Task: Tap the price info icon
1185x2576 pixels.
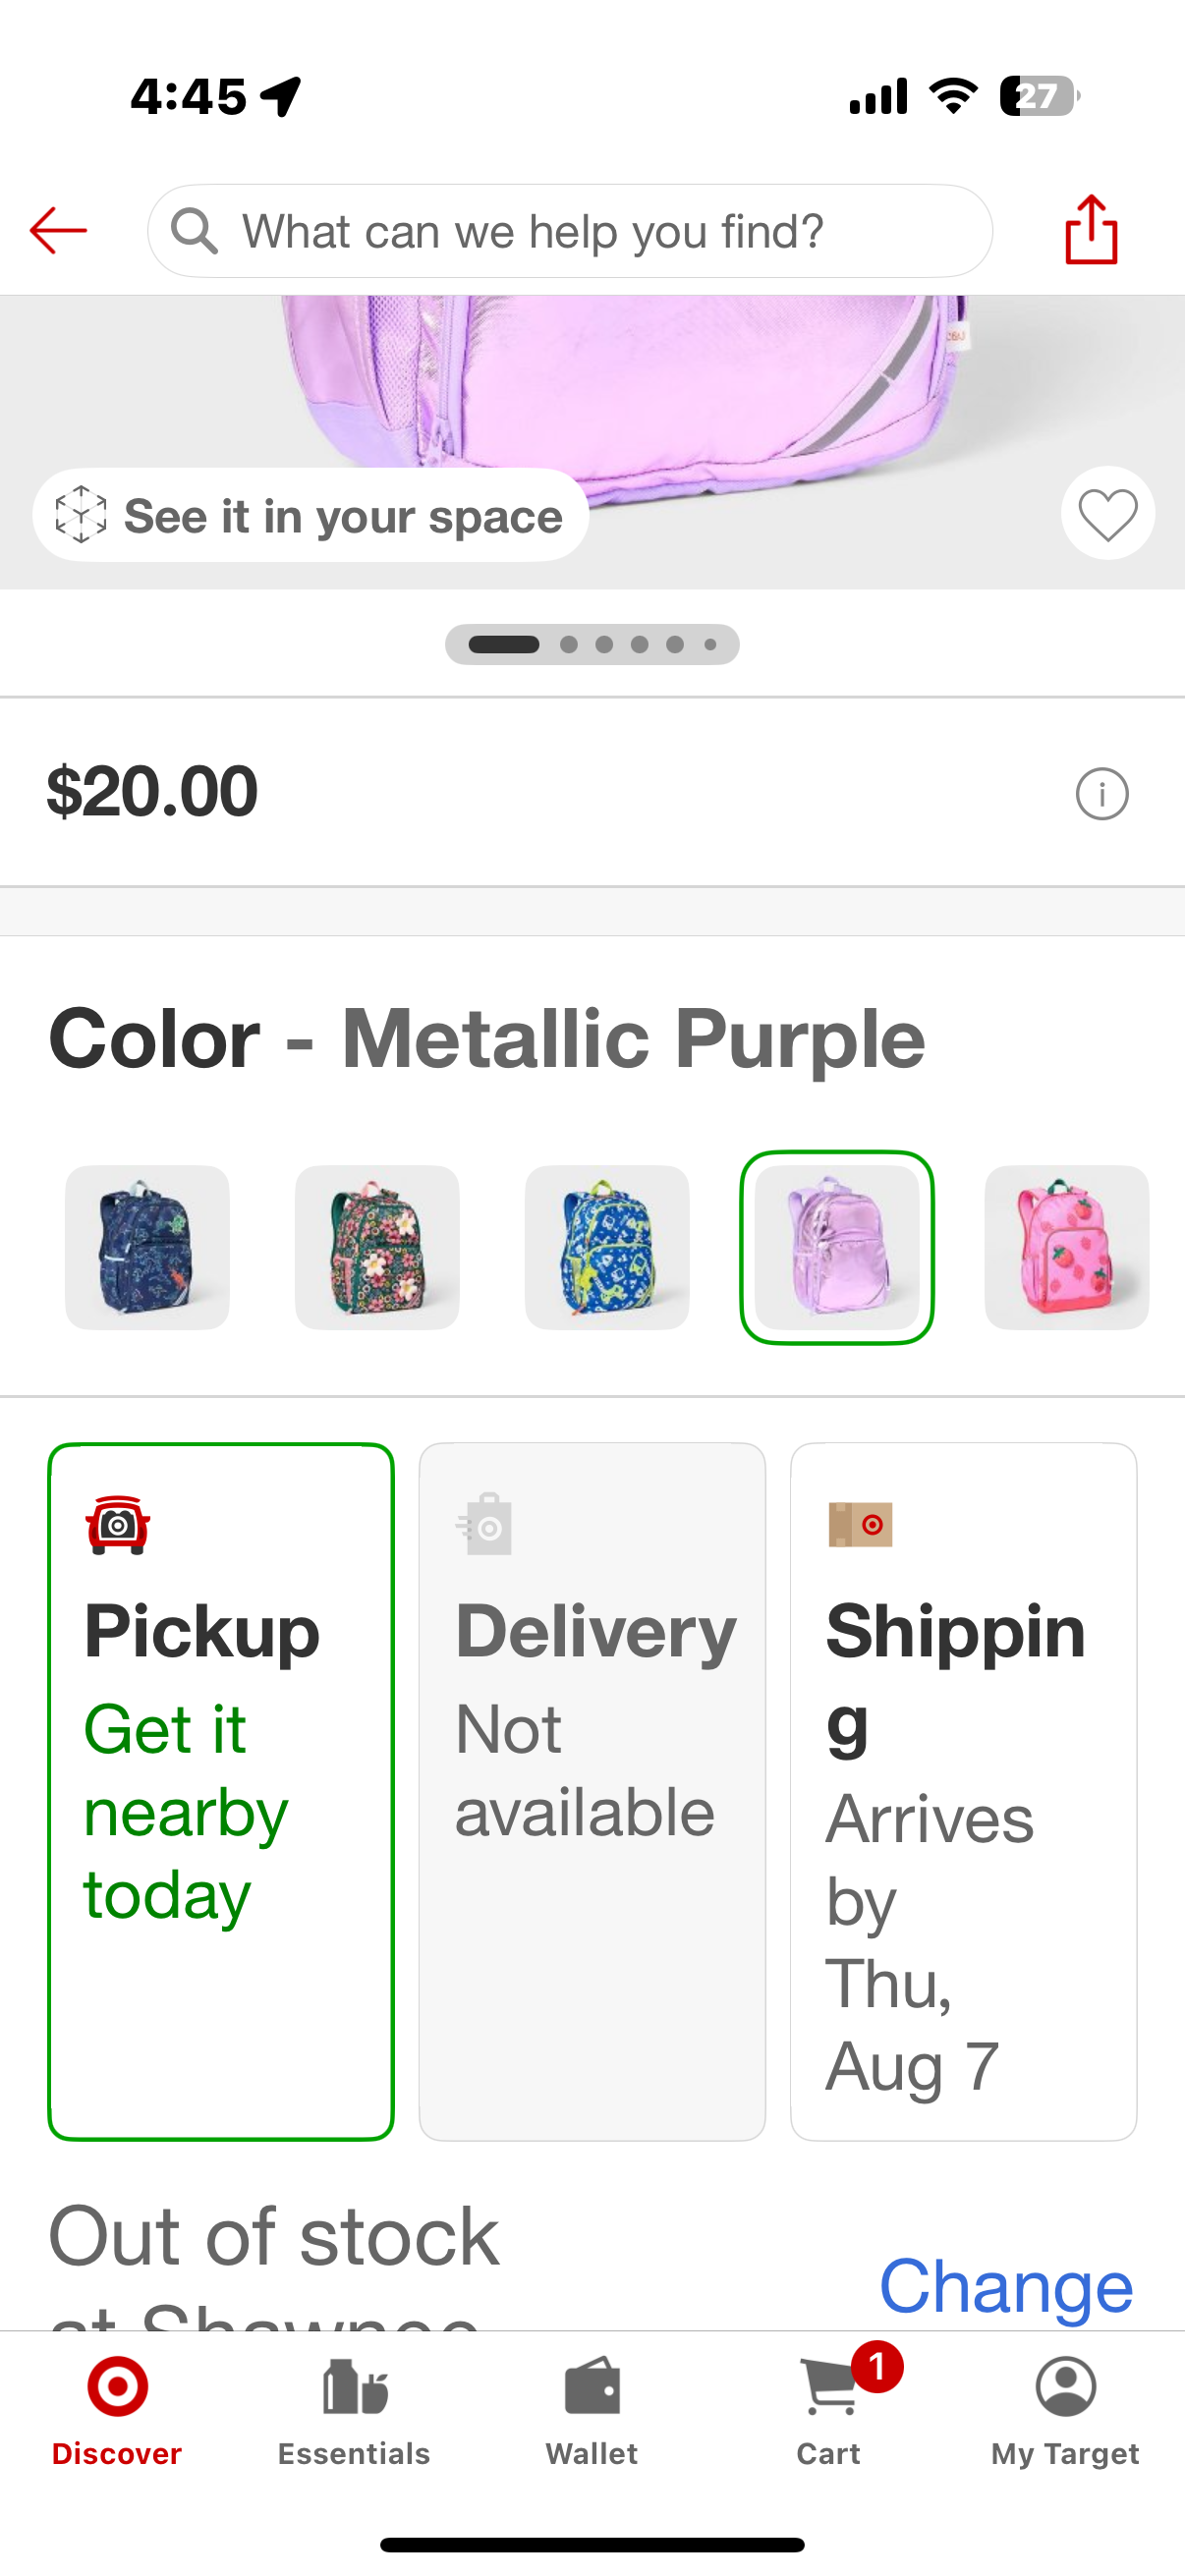Action: click(x=1101, y=794)
